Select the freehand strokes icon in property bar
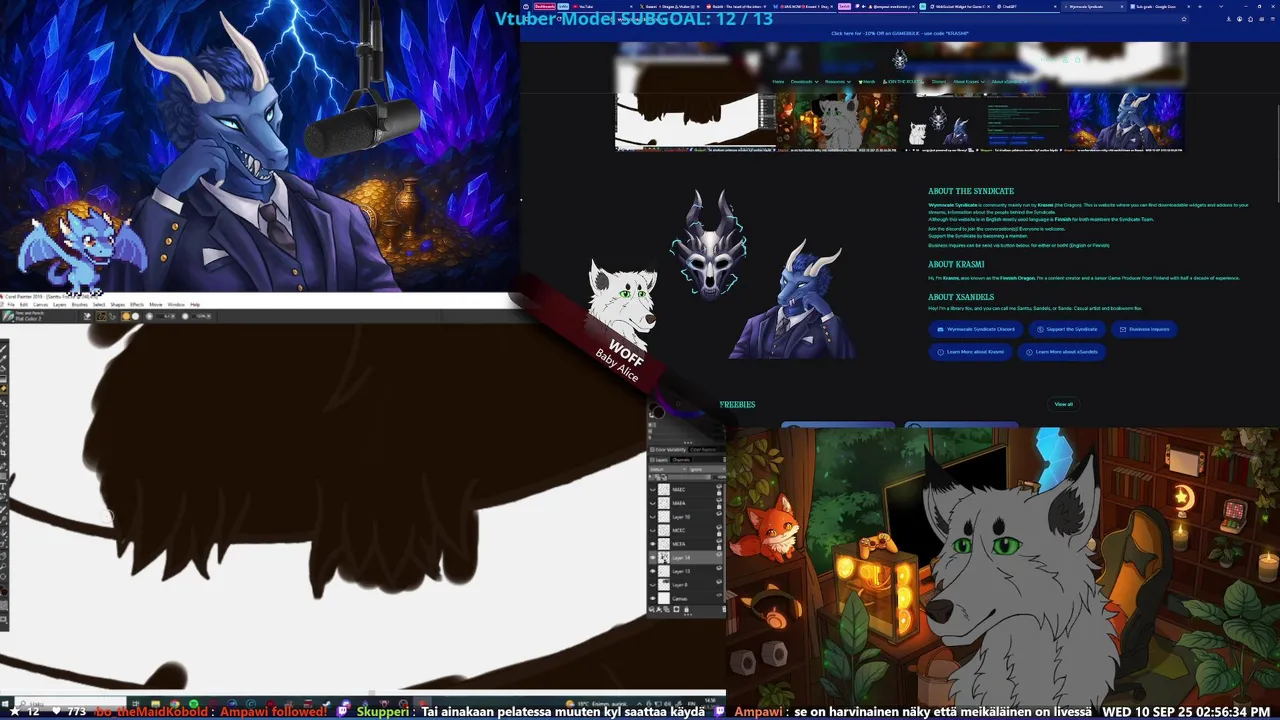This screenshot has width=1280, height=720. [101, 316]
